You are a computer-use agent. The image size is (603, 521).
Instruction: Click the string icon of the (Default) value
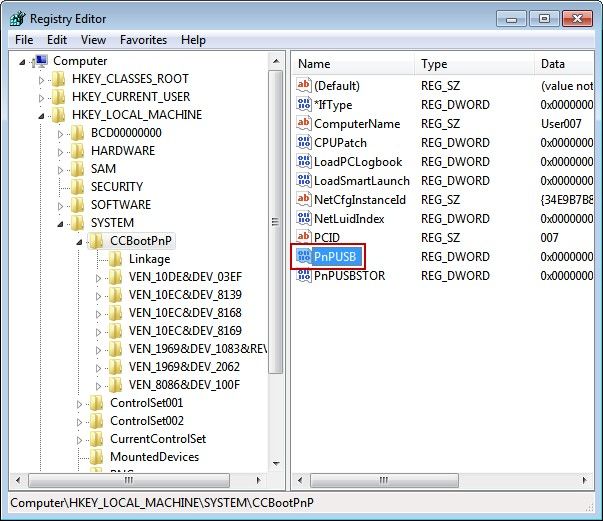303,85
